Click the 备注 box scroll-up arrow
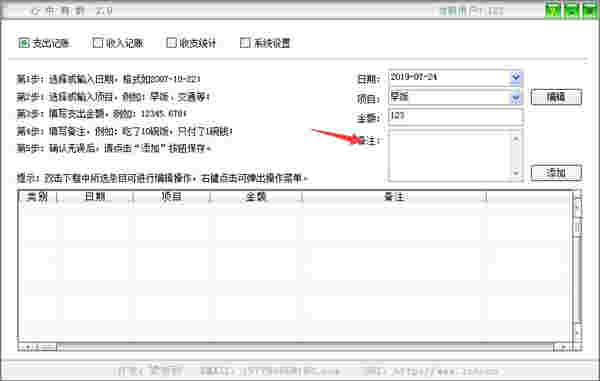 516,138
